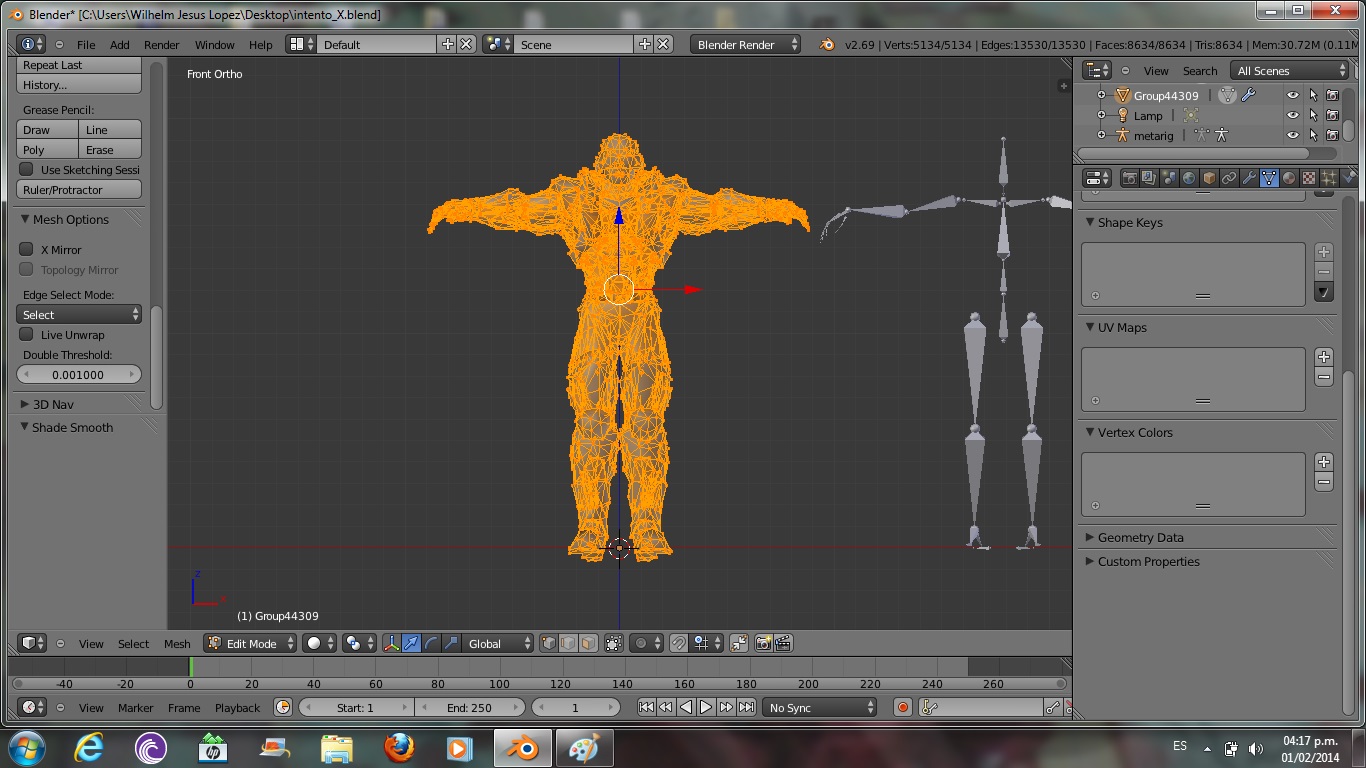
Task: Click the OpenGL render image camera icon
Action: coord(764,644)
